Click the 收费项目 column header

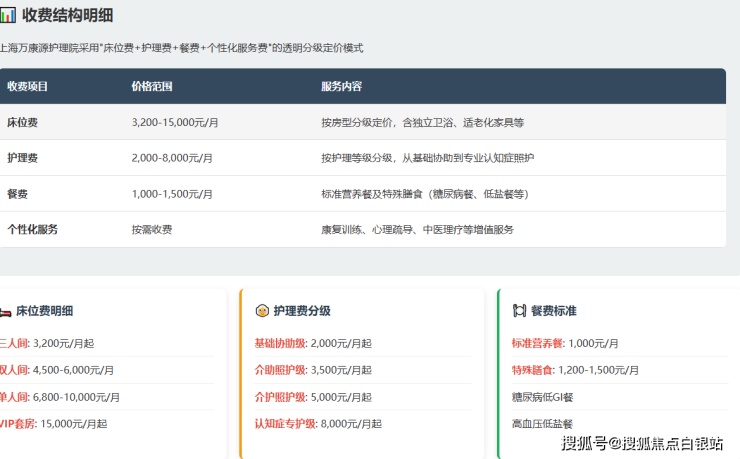27,87
